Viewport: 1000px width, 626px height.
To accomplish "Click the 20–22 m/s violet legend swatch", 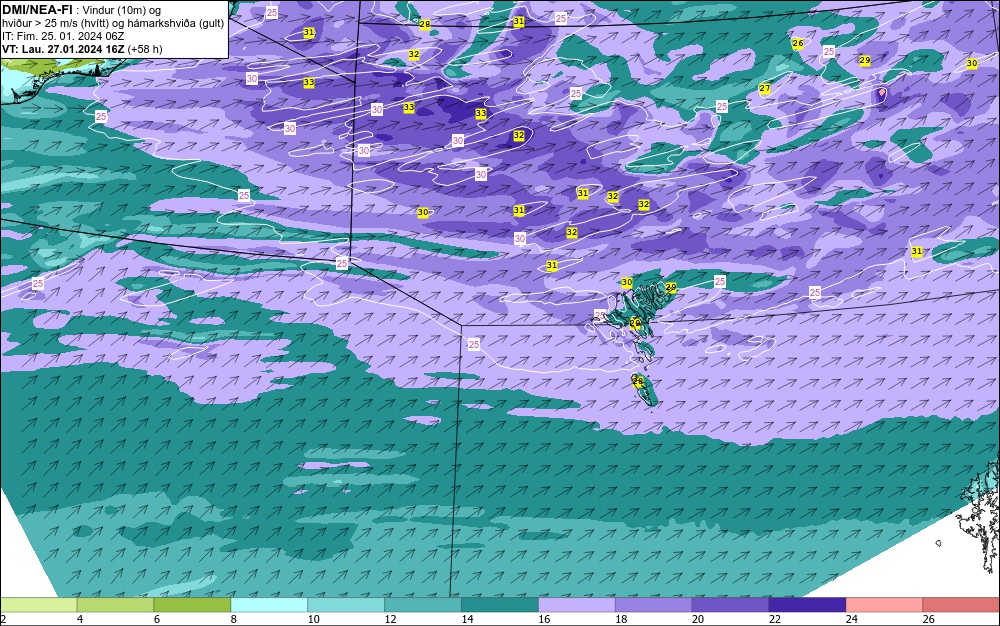I will (x=730, y=605).
